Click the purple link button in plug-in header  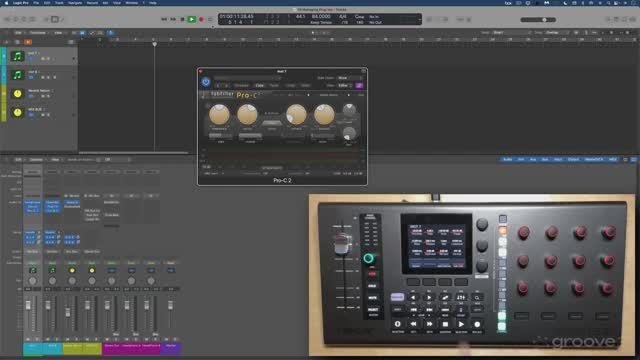point(359,85)
